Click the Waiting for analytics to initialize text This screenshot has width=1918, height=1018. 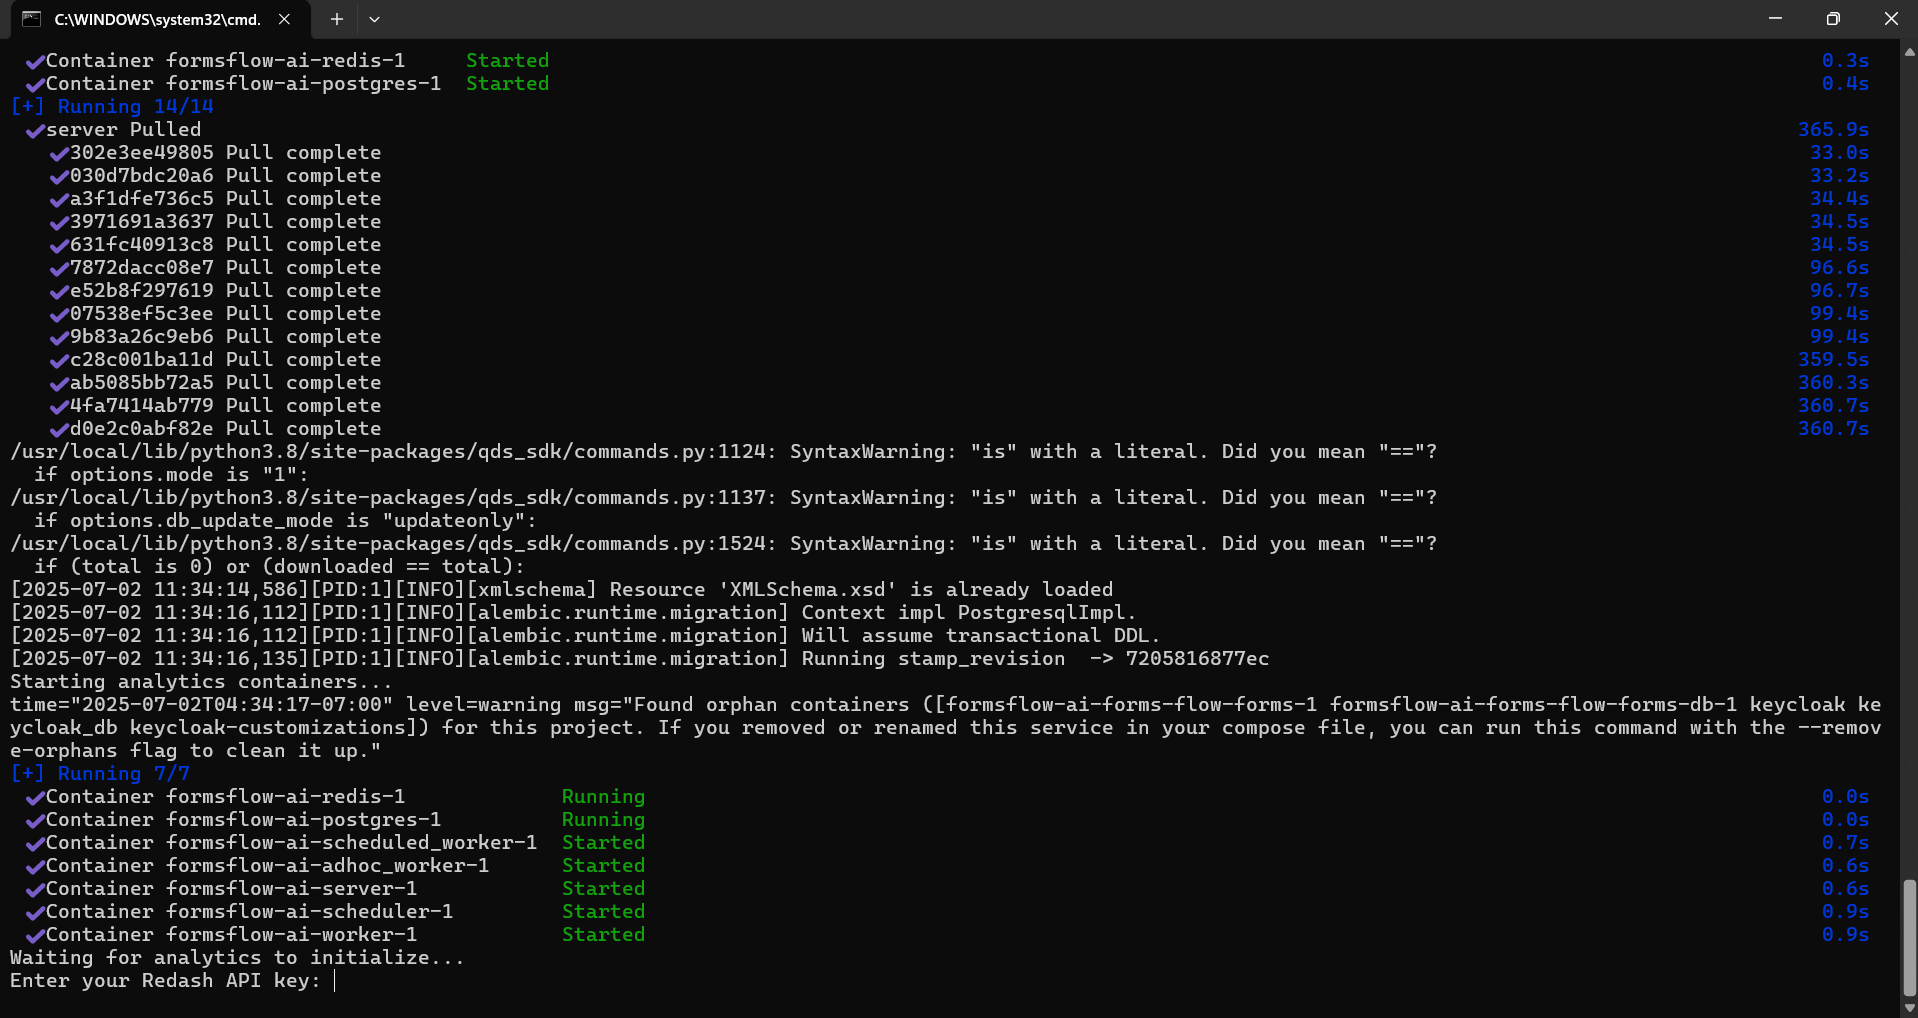(236, 957)
